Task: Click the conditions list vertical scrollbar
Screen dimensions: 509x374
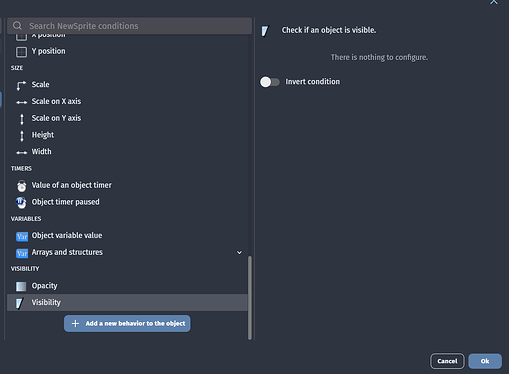Action: 250,298
